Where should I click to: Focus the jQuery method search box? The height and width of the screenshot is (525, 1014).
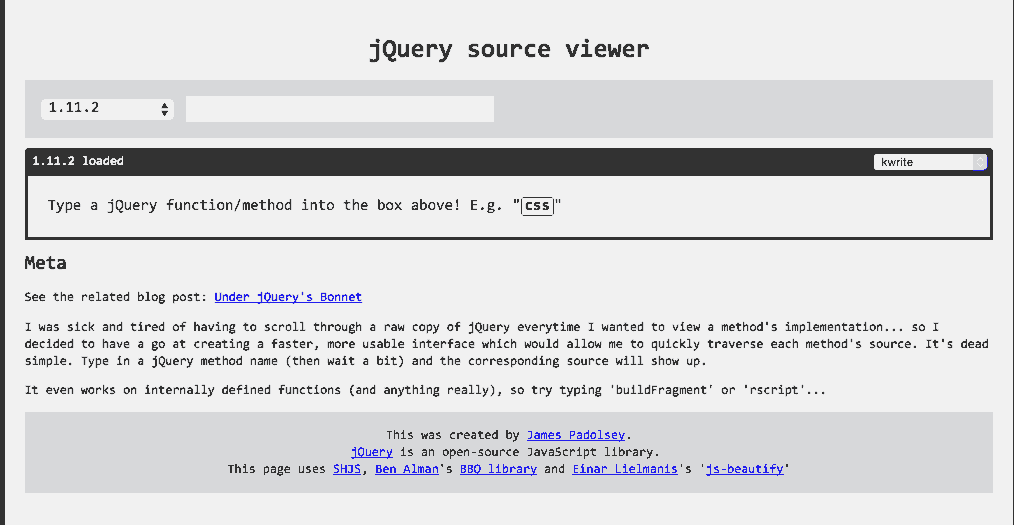[339, 109]
